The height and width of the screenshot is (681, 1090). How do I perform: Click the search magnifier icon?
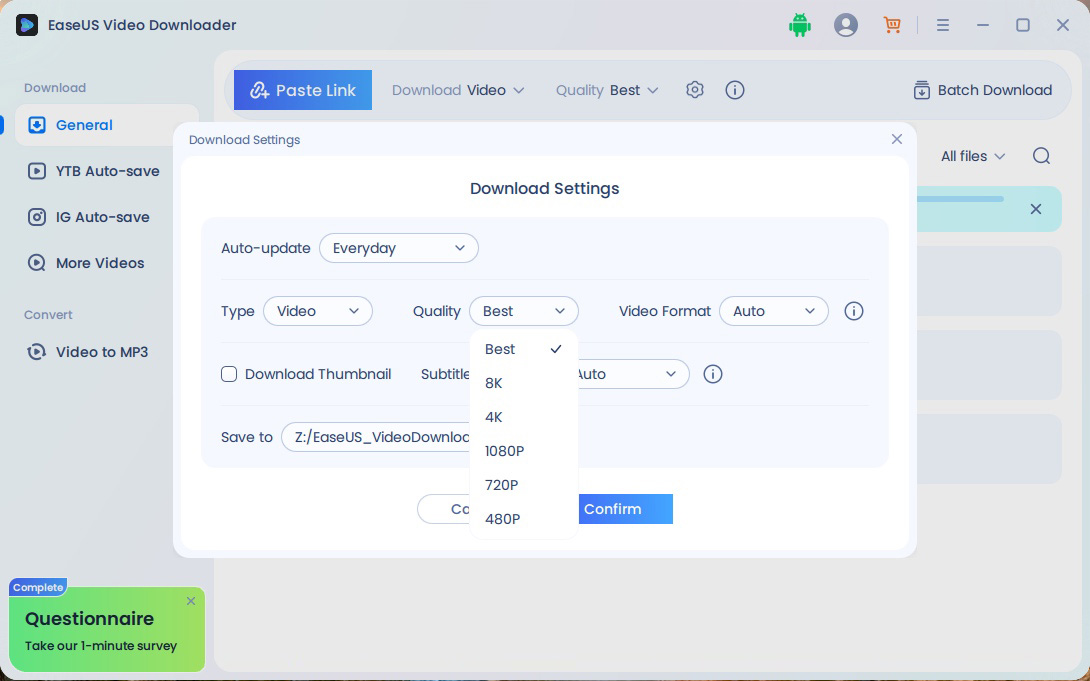[1041, 156]
